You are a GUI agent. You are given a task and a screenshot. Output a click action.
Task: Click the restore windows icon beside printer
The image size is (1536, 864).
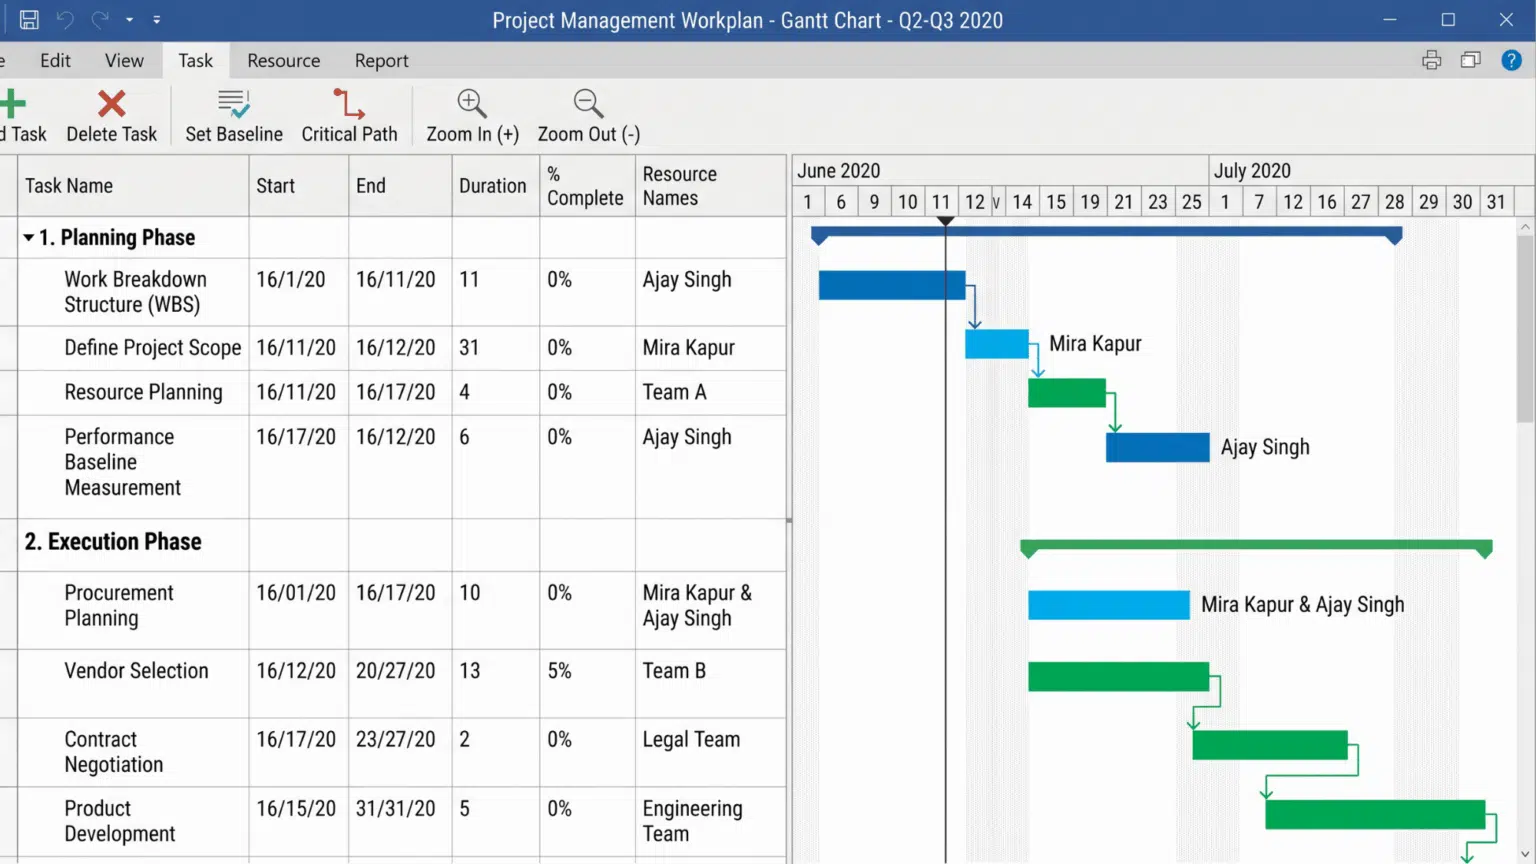click(1470, 60)
